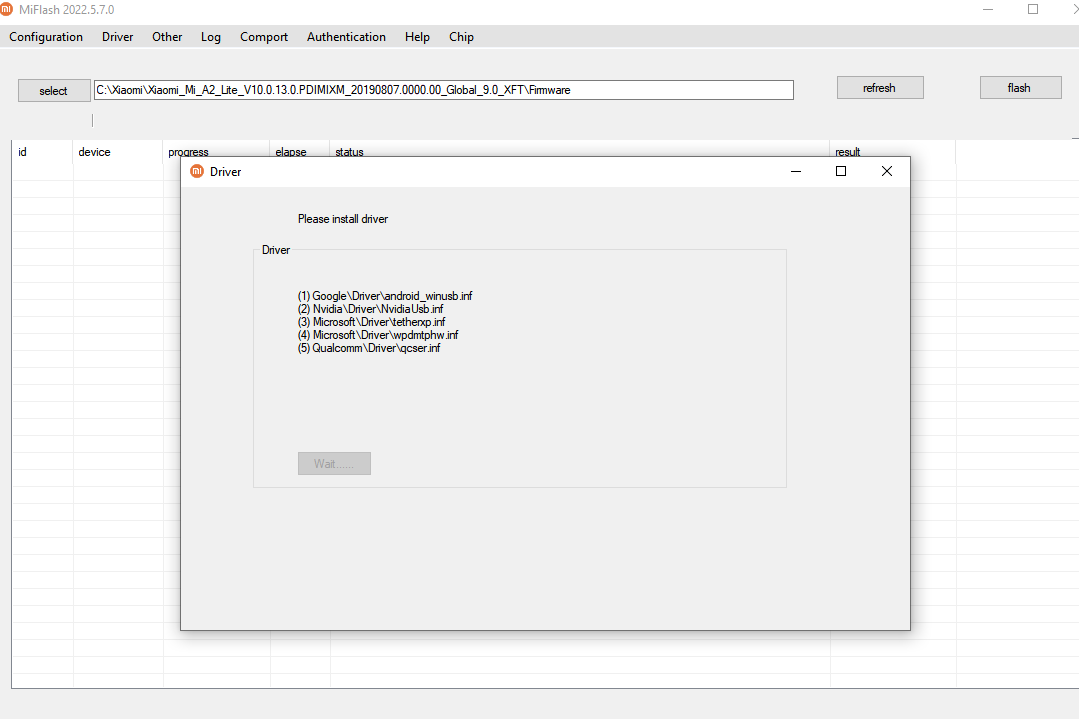The image size is (1079, 719).
Task: Click the result column header
Action: pyautogui.click(x=847, y=152)
